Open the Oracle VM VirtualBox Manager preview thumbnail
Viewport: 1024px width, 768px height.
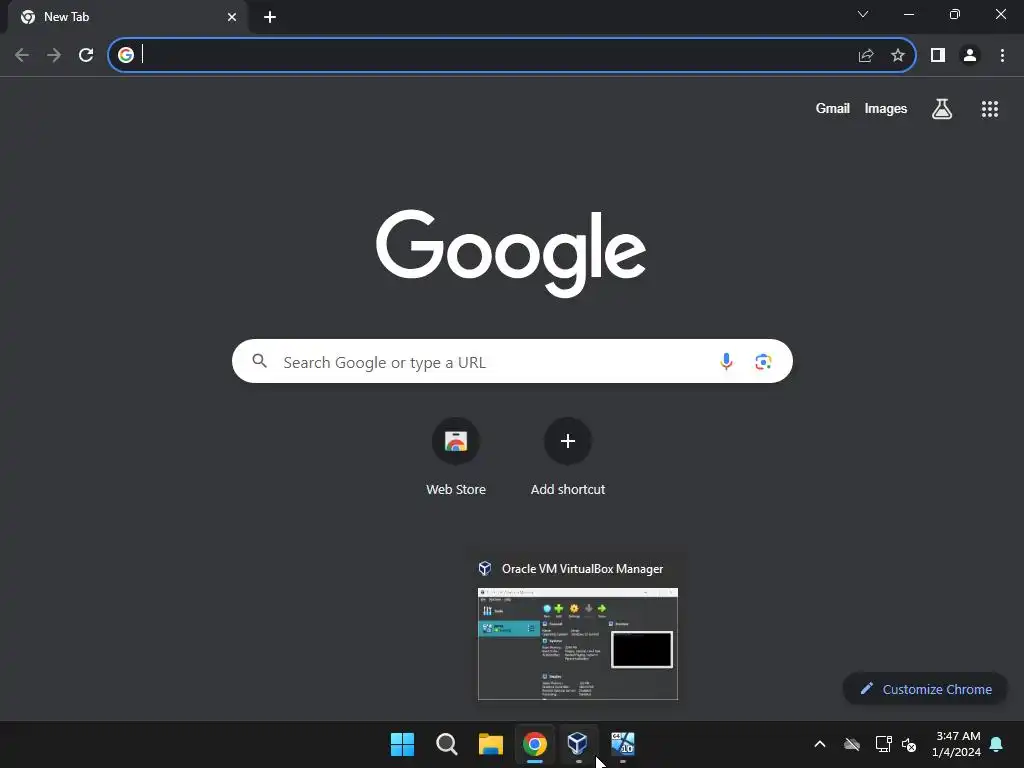(x=578, y=644)
